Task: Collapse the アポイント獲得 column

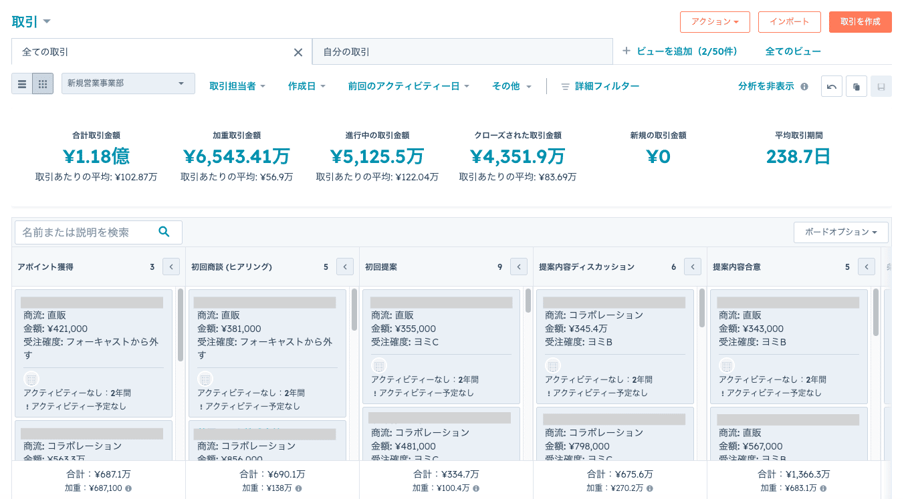Action: pos(171,267)
